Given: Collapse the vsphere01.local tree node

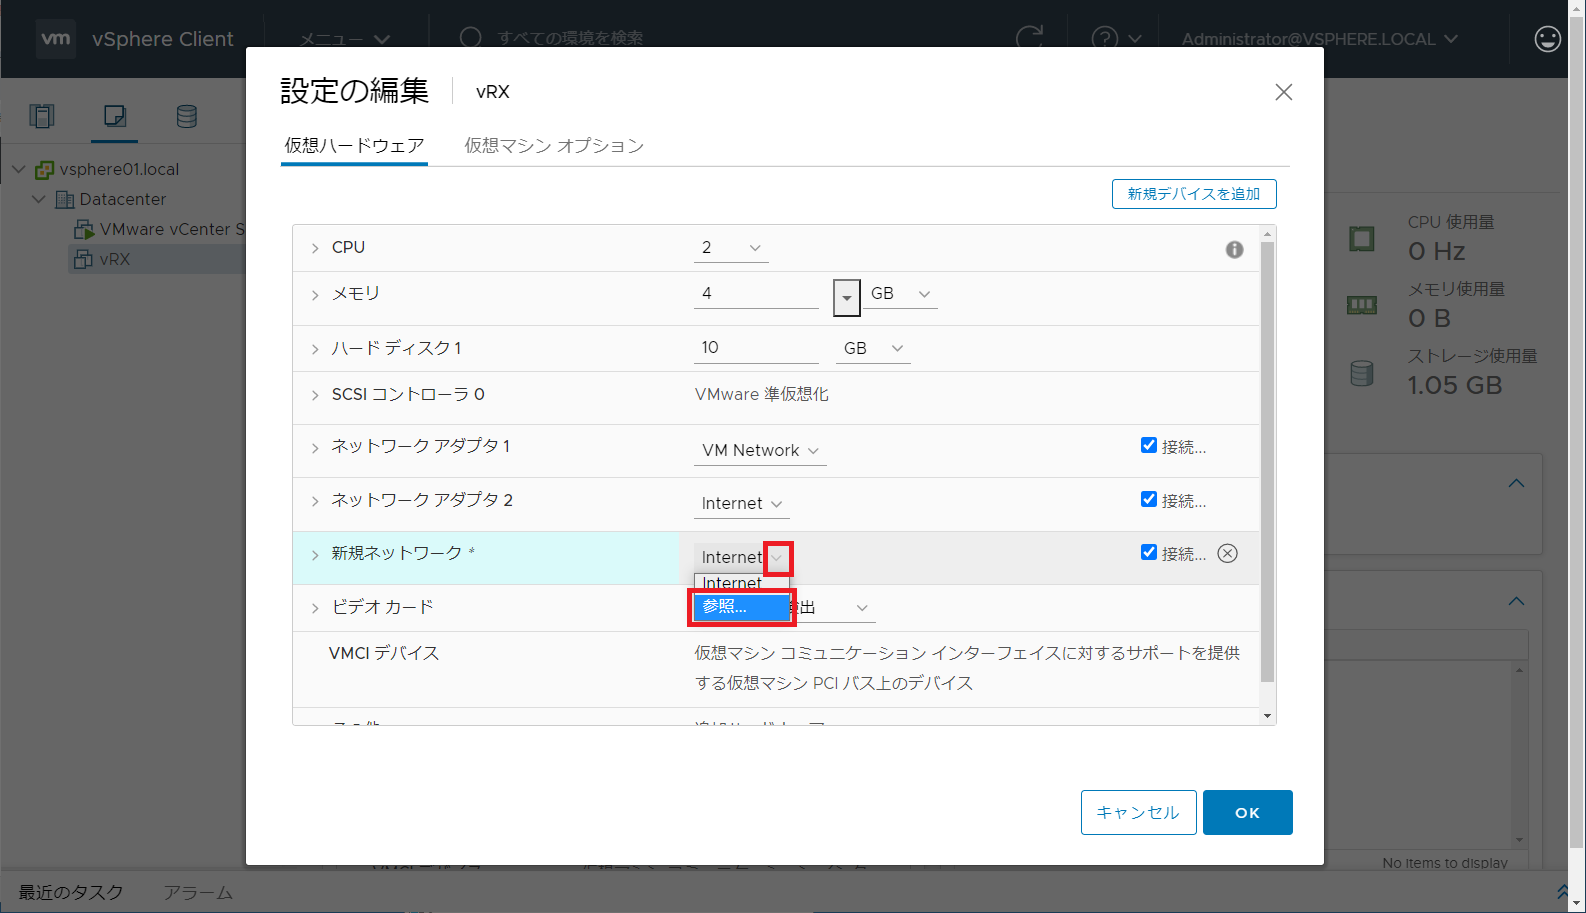Looking at the screenshot, I should [19, 169].
